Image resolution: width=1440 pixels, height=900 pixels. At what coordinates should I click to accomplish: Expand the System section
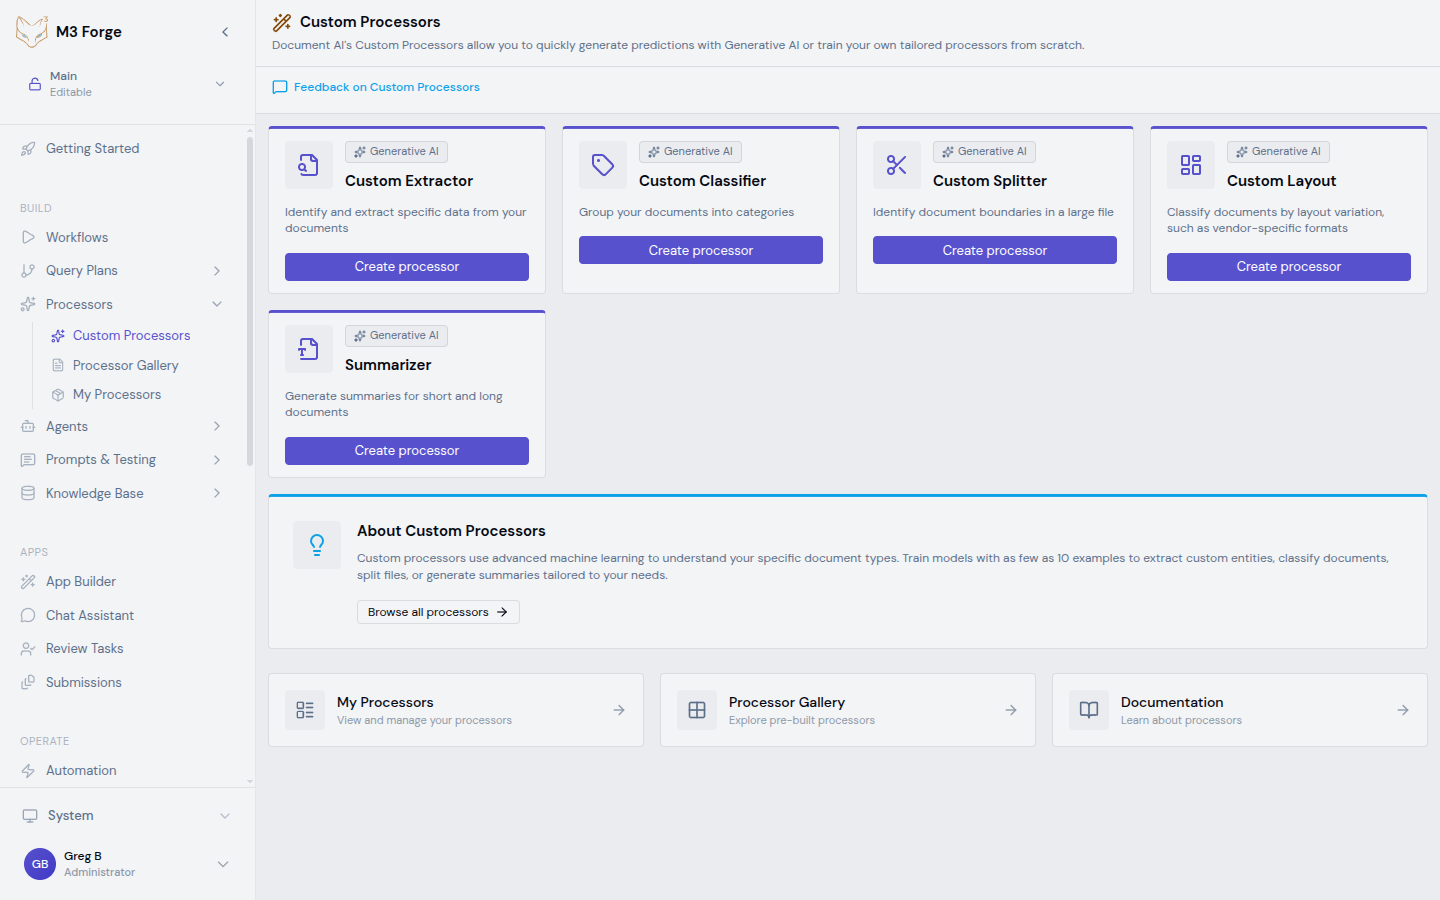(x=224, y=816)
